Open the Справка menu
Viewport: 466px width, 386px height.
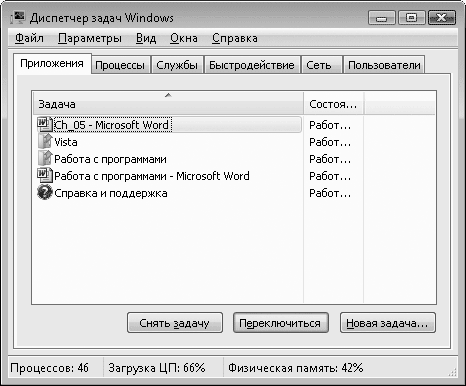pos(235,38)
